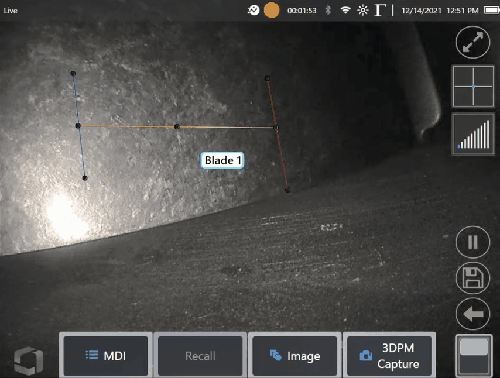This screenshot has height=378, width=500.
Task: Adjust brightness using the stepped bar indicator
Action: (x=473, y=134)
